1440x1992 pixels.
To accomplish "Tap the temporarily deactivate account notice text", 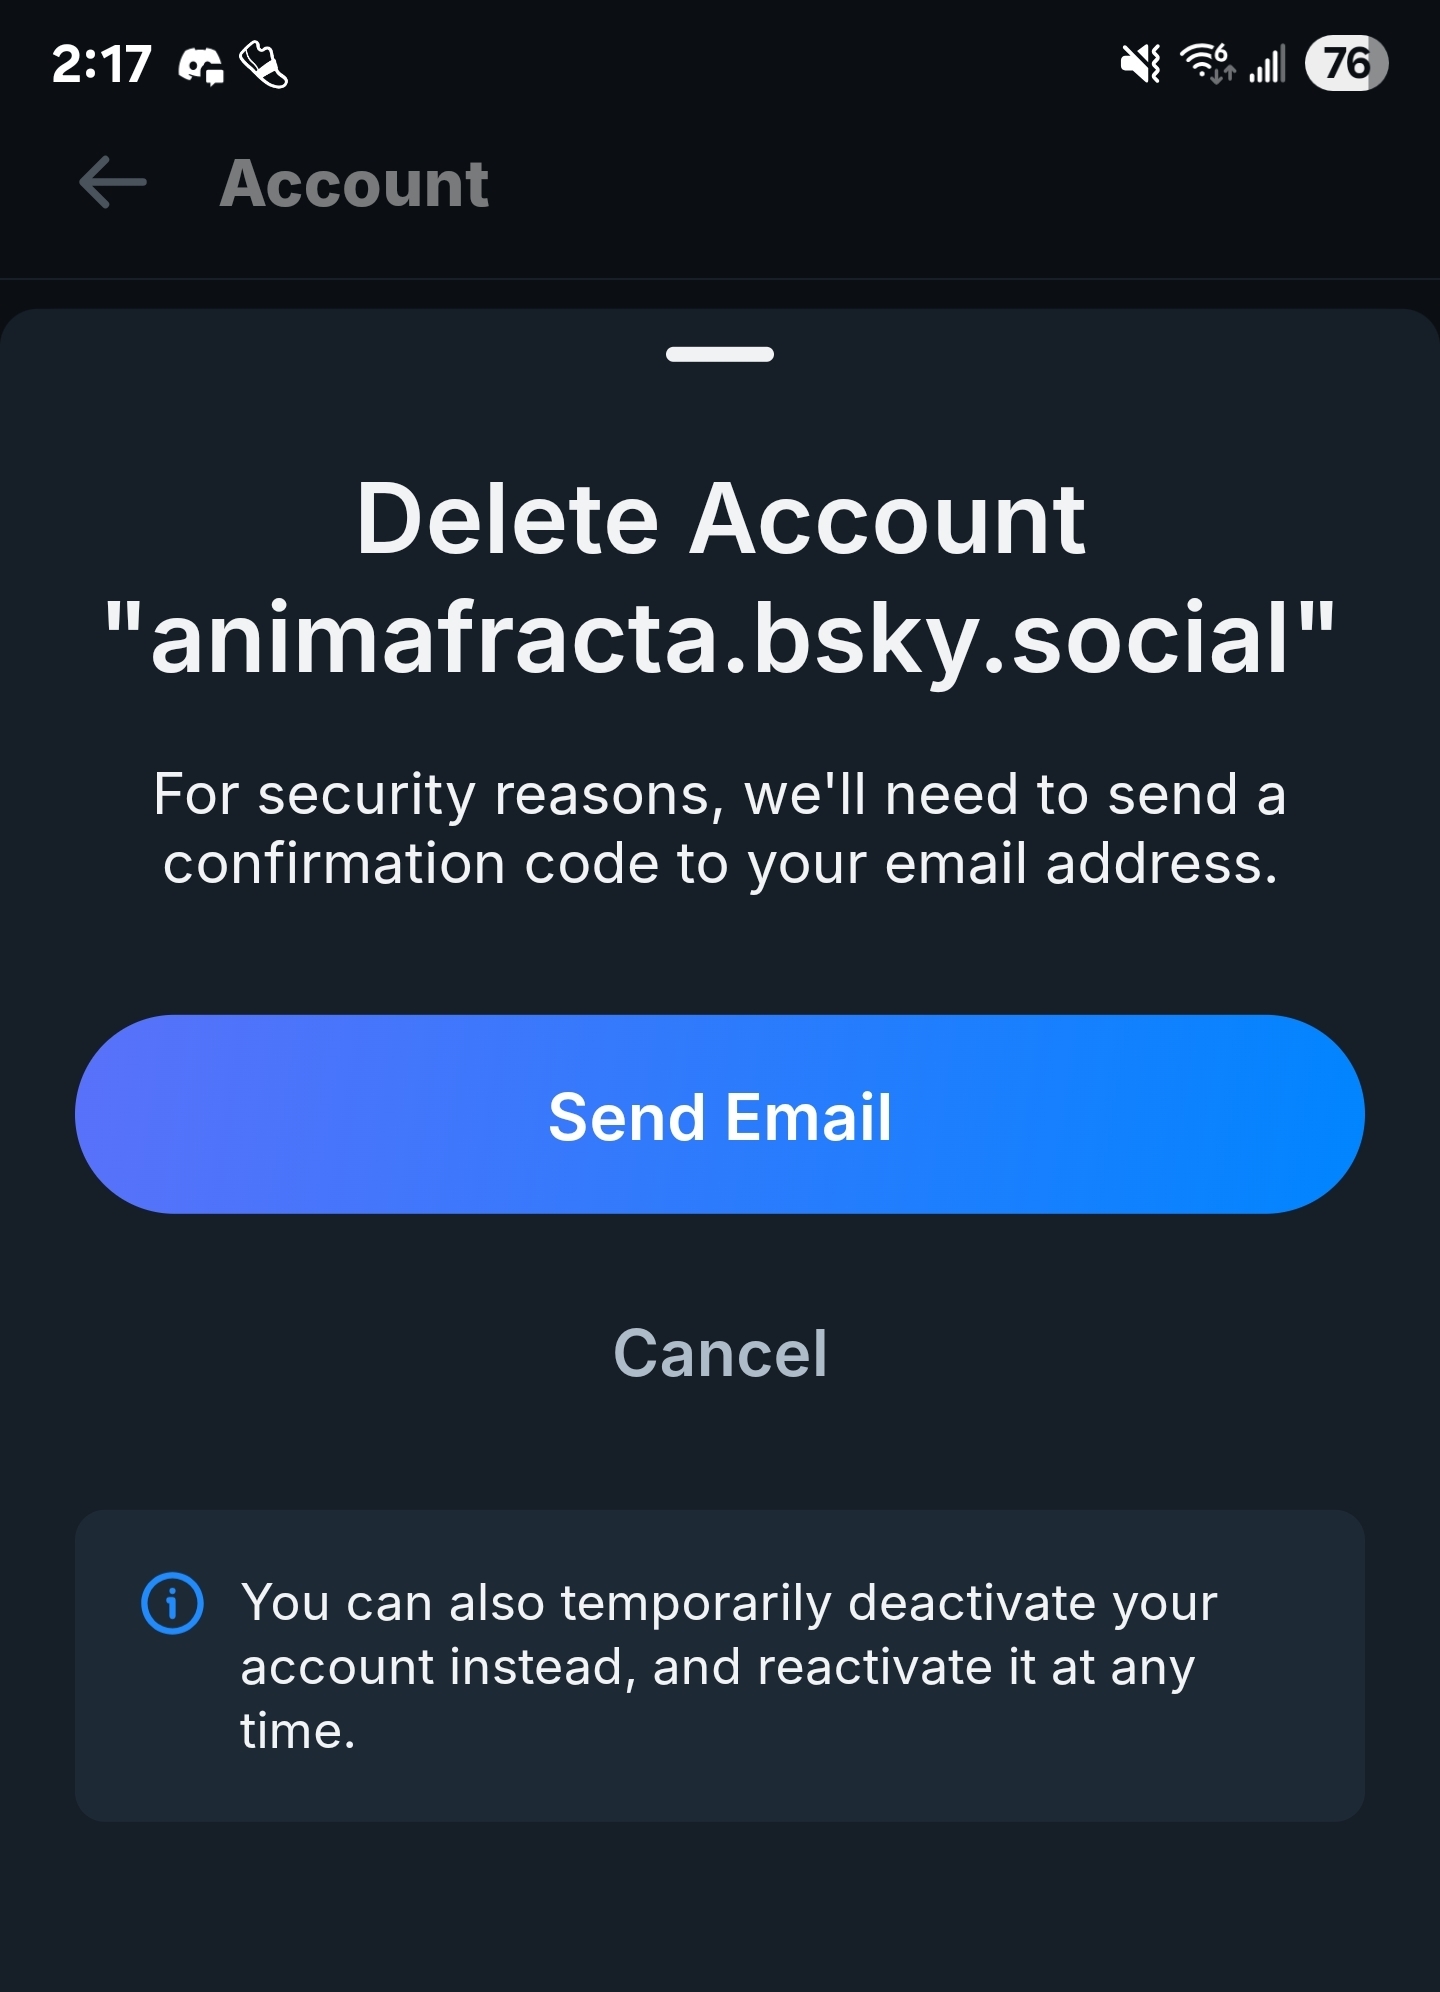I will click(728, 1666).
